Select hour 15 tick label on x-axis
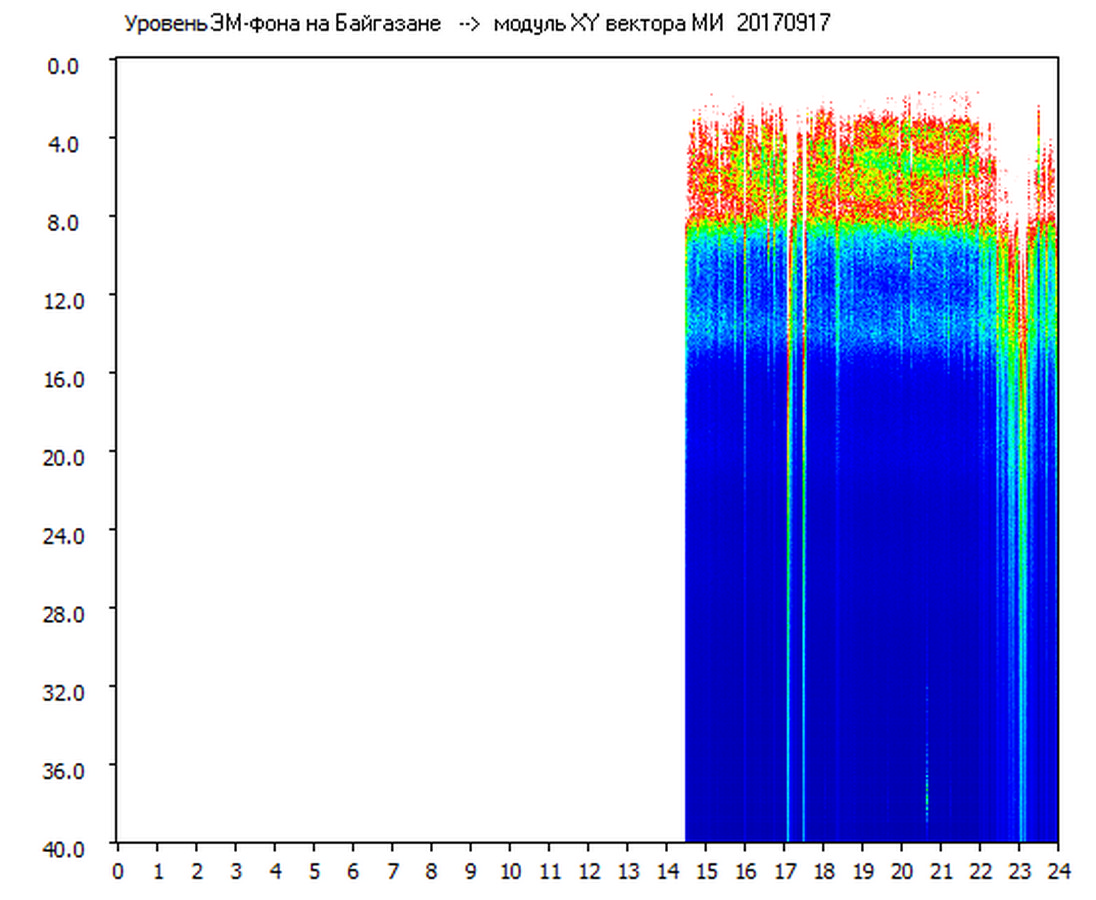Viewport: 1096px width, 900px height. click(706, 872)
